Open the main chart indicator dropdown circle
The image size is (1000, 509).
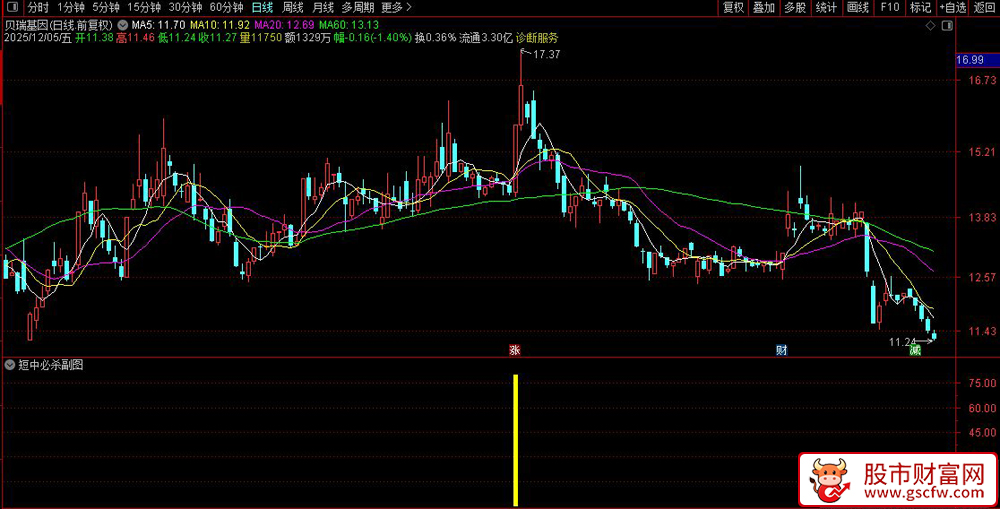coord(122,26)
